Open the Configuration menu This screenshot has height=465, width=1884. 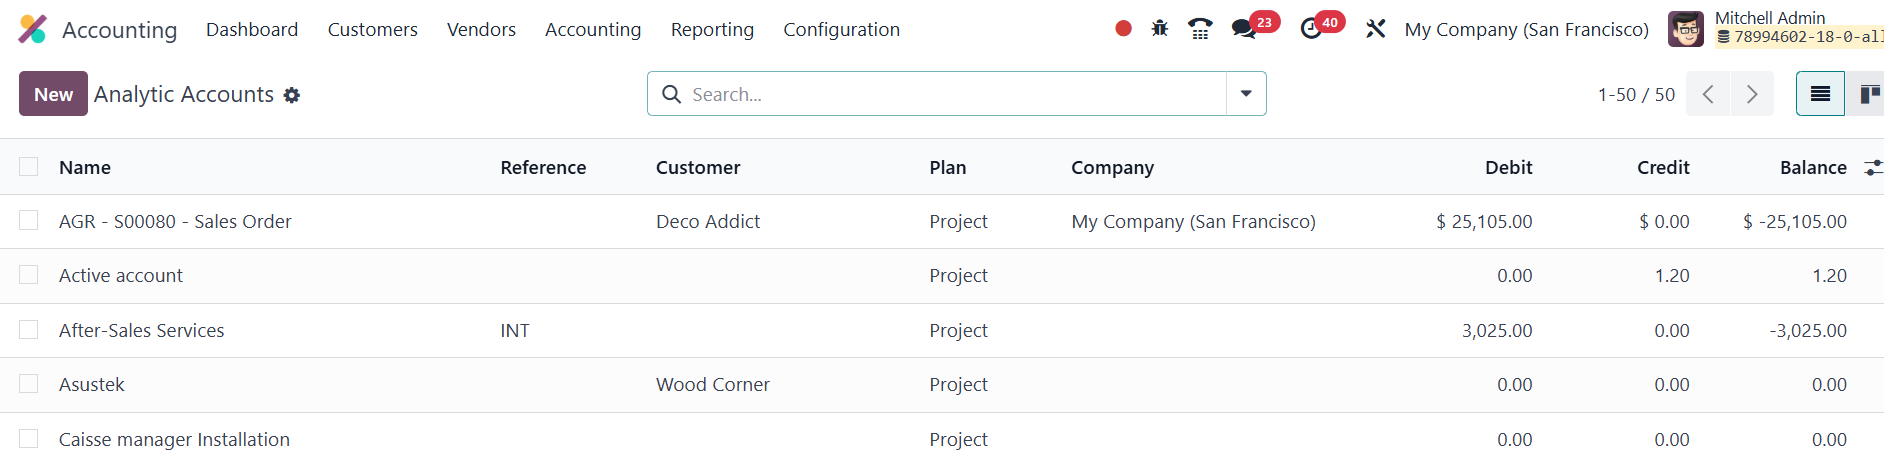tap(841, 29)
